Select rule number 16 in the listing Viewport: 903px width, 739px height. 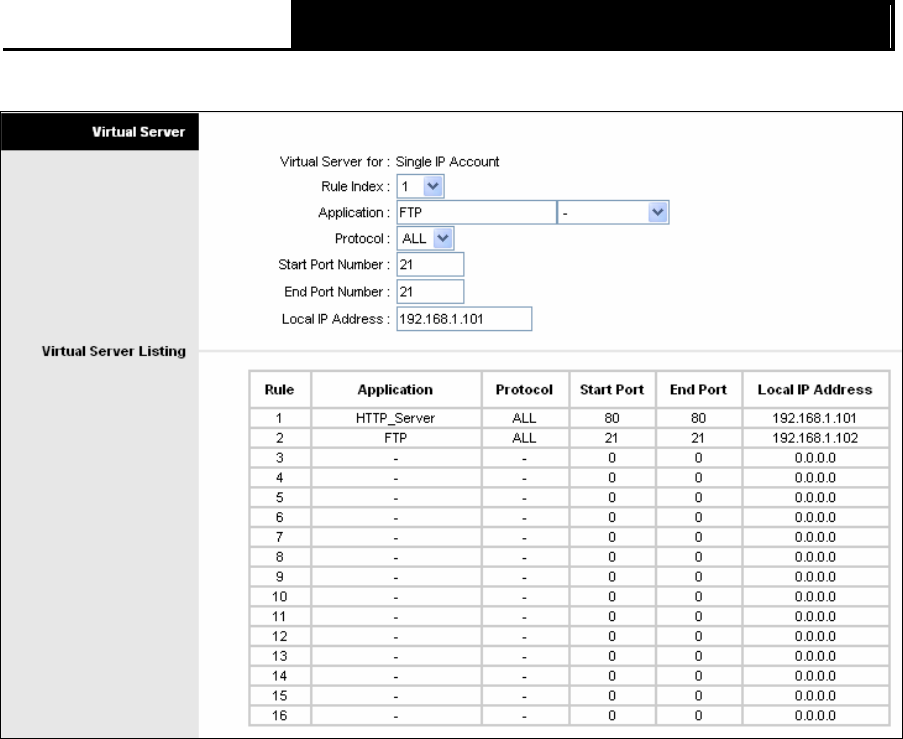(279, 715)
